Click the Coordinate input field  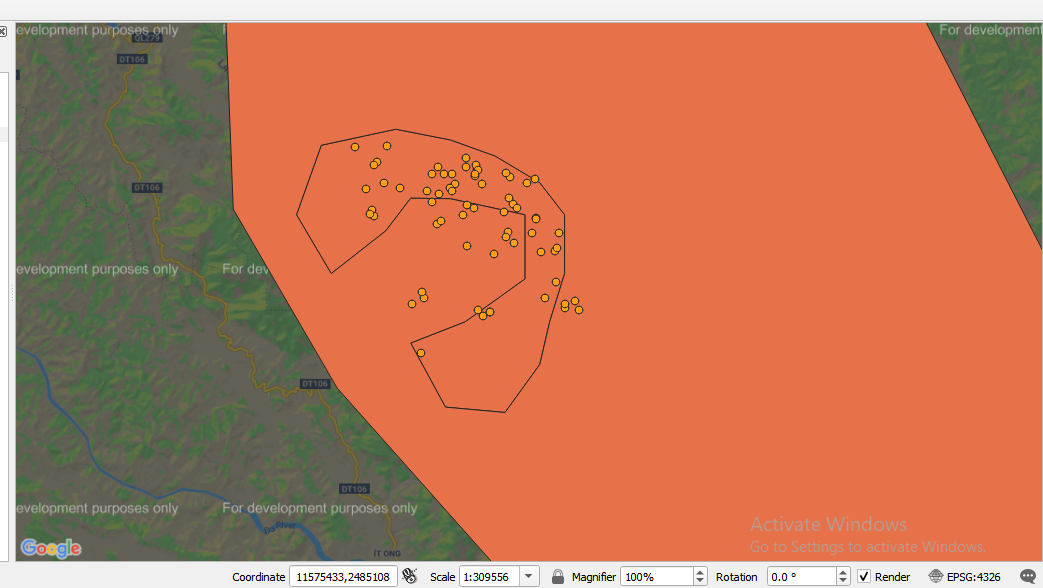343,577
